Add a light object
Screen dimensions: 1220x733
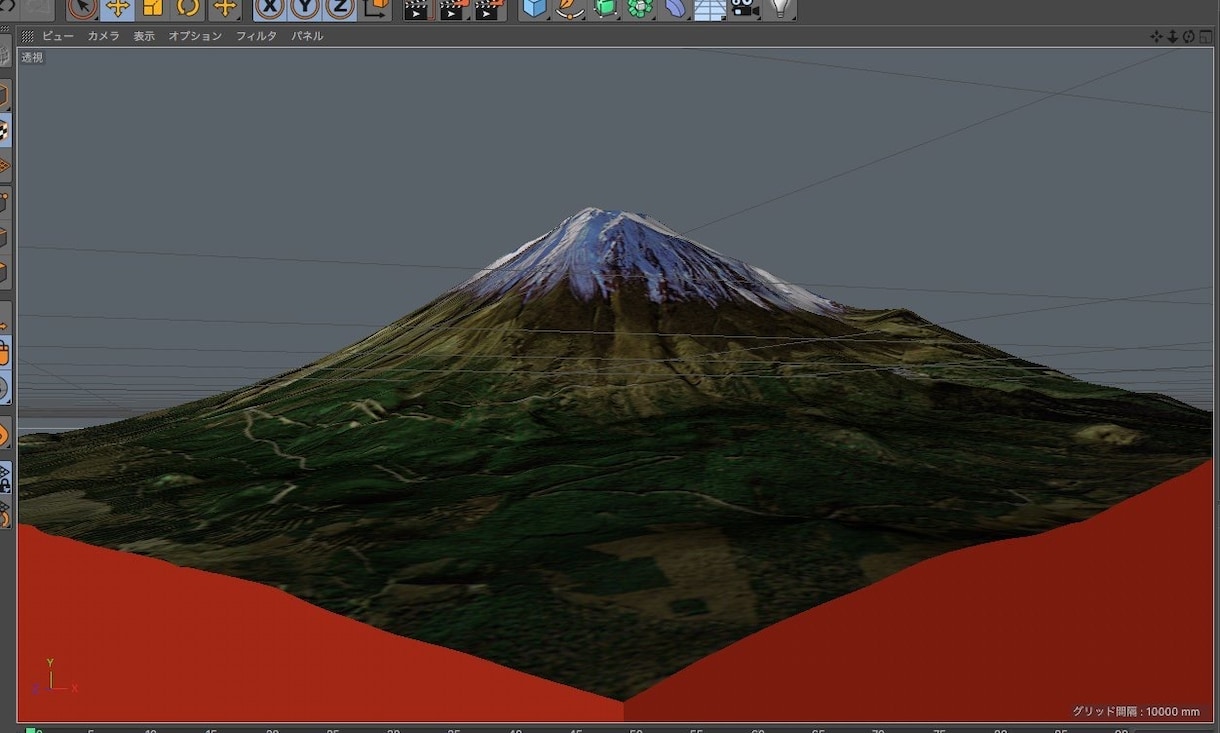[781, 8]
